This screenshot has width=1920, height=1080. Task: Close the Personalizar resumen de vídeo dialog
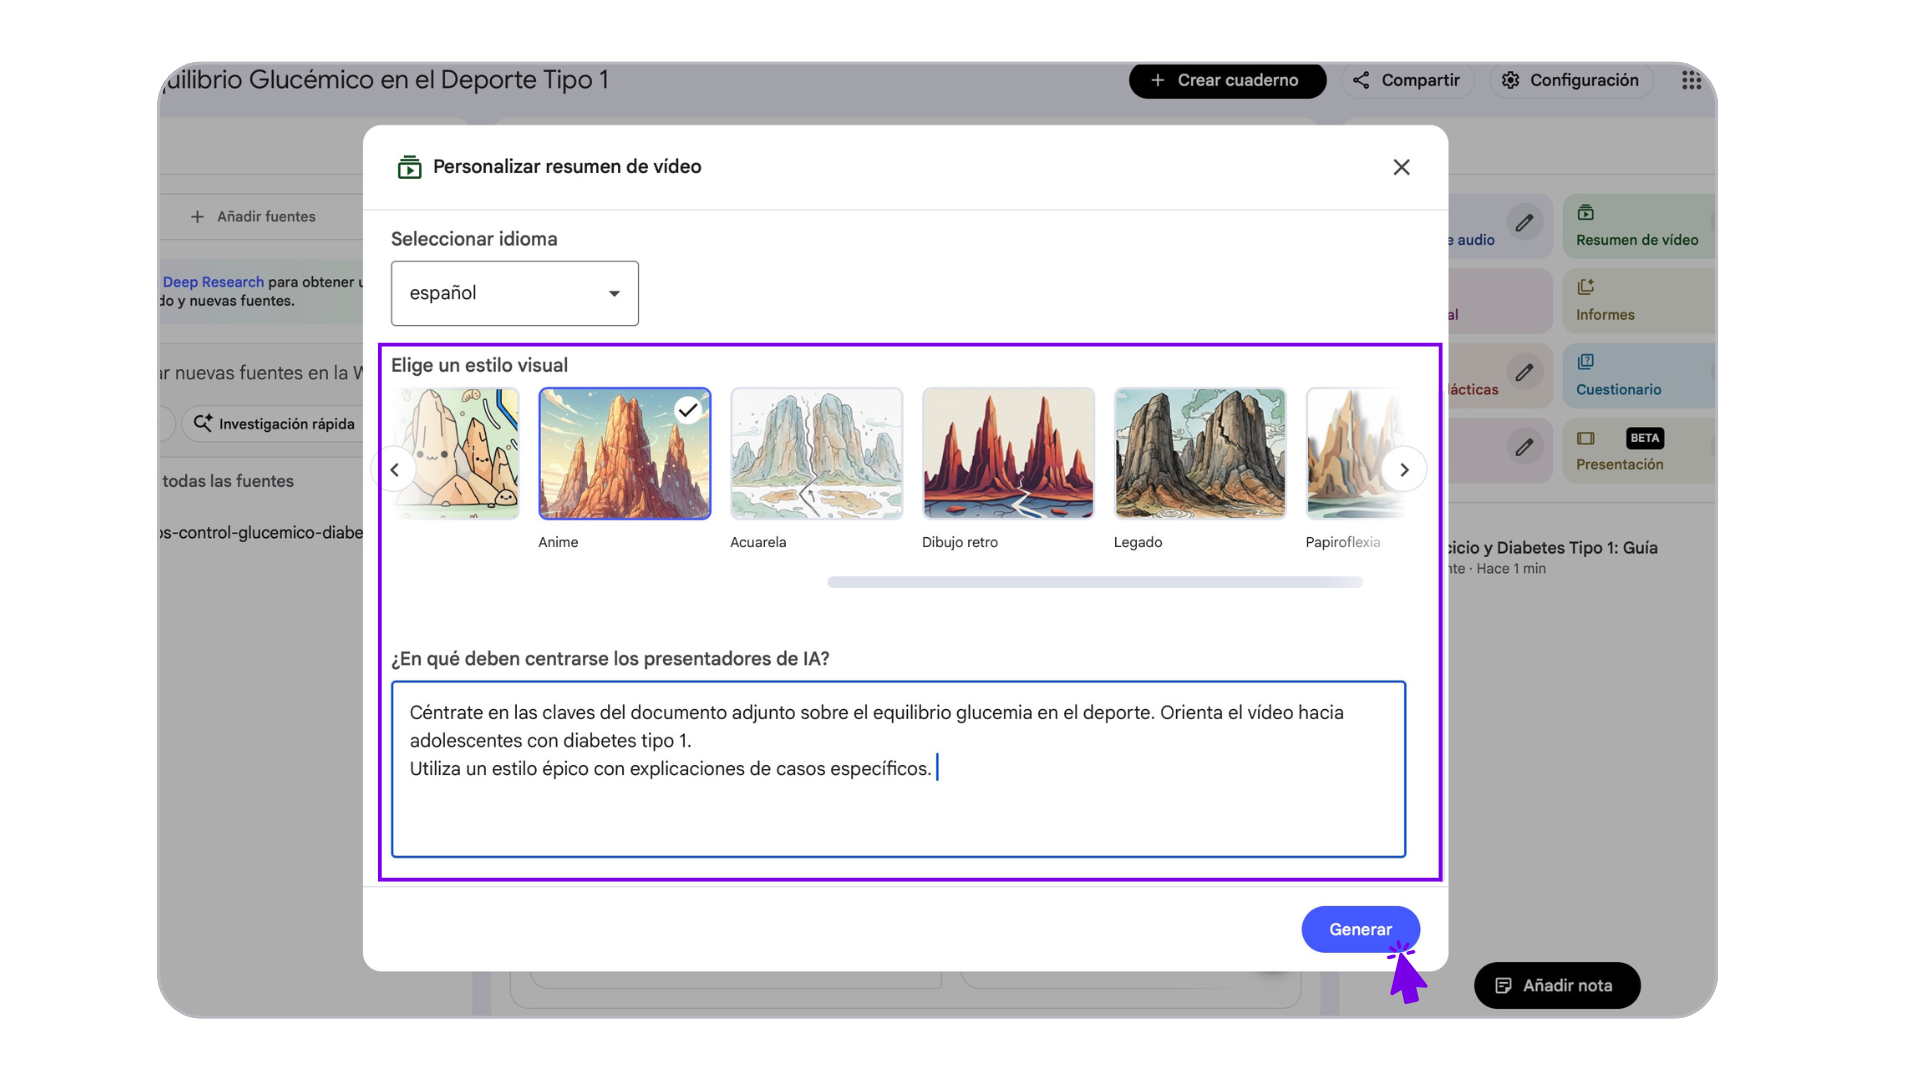tap(1401, 167)
